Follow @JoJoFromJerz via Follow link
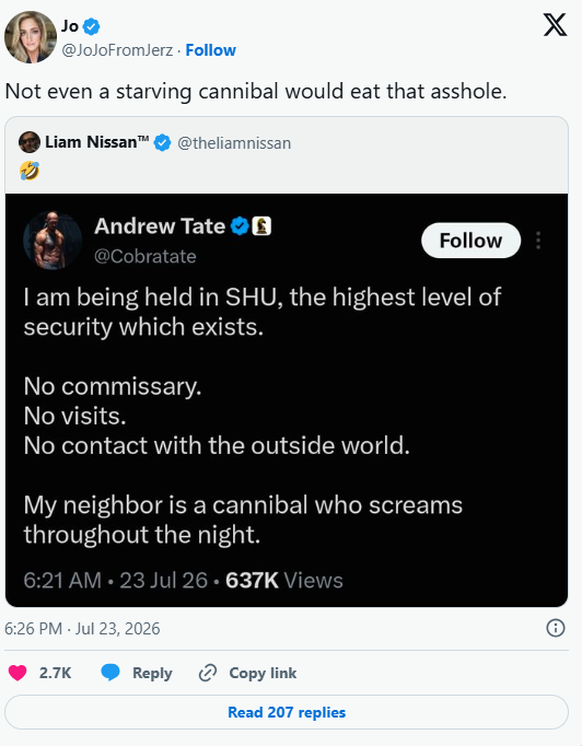The height and width of the screenshot is (746, 582). coord(210,50)
